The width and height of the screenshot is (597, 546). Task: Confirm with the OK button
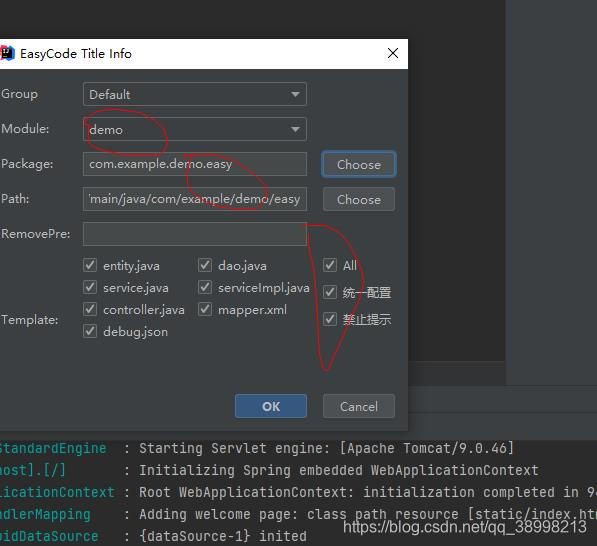(x=271, y=406)
